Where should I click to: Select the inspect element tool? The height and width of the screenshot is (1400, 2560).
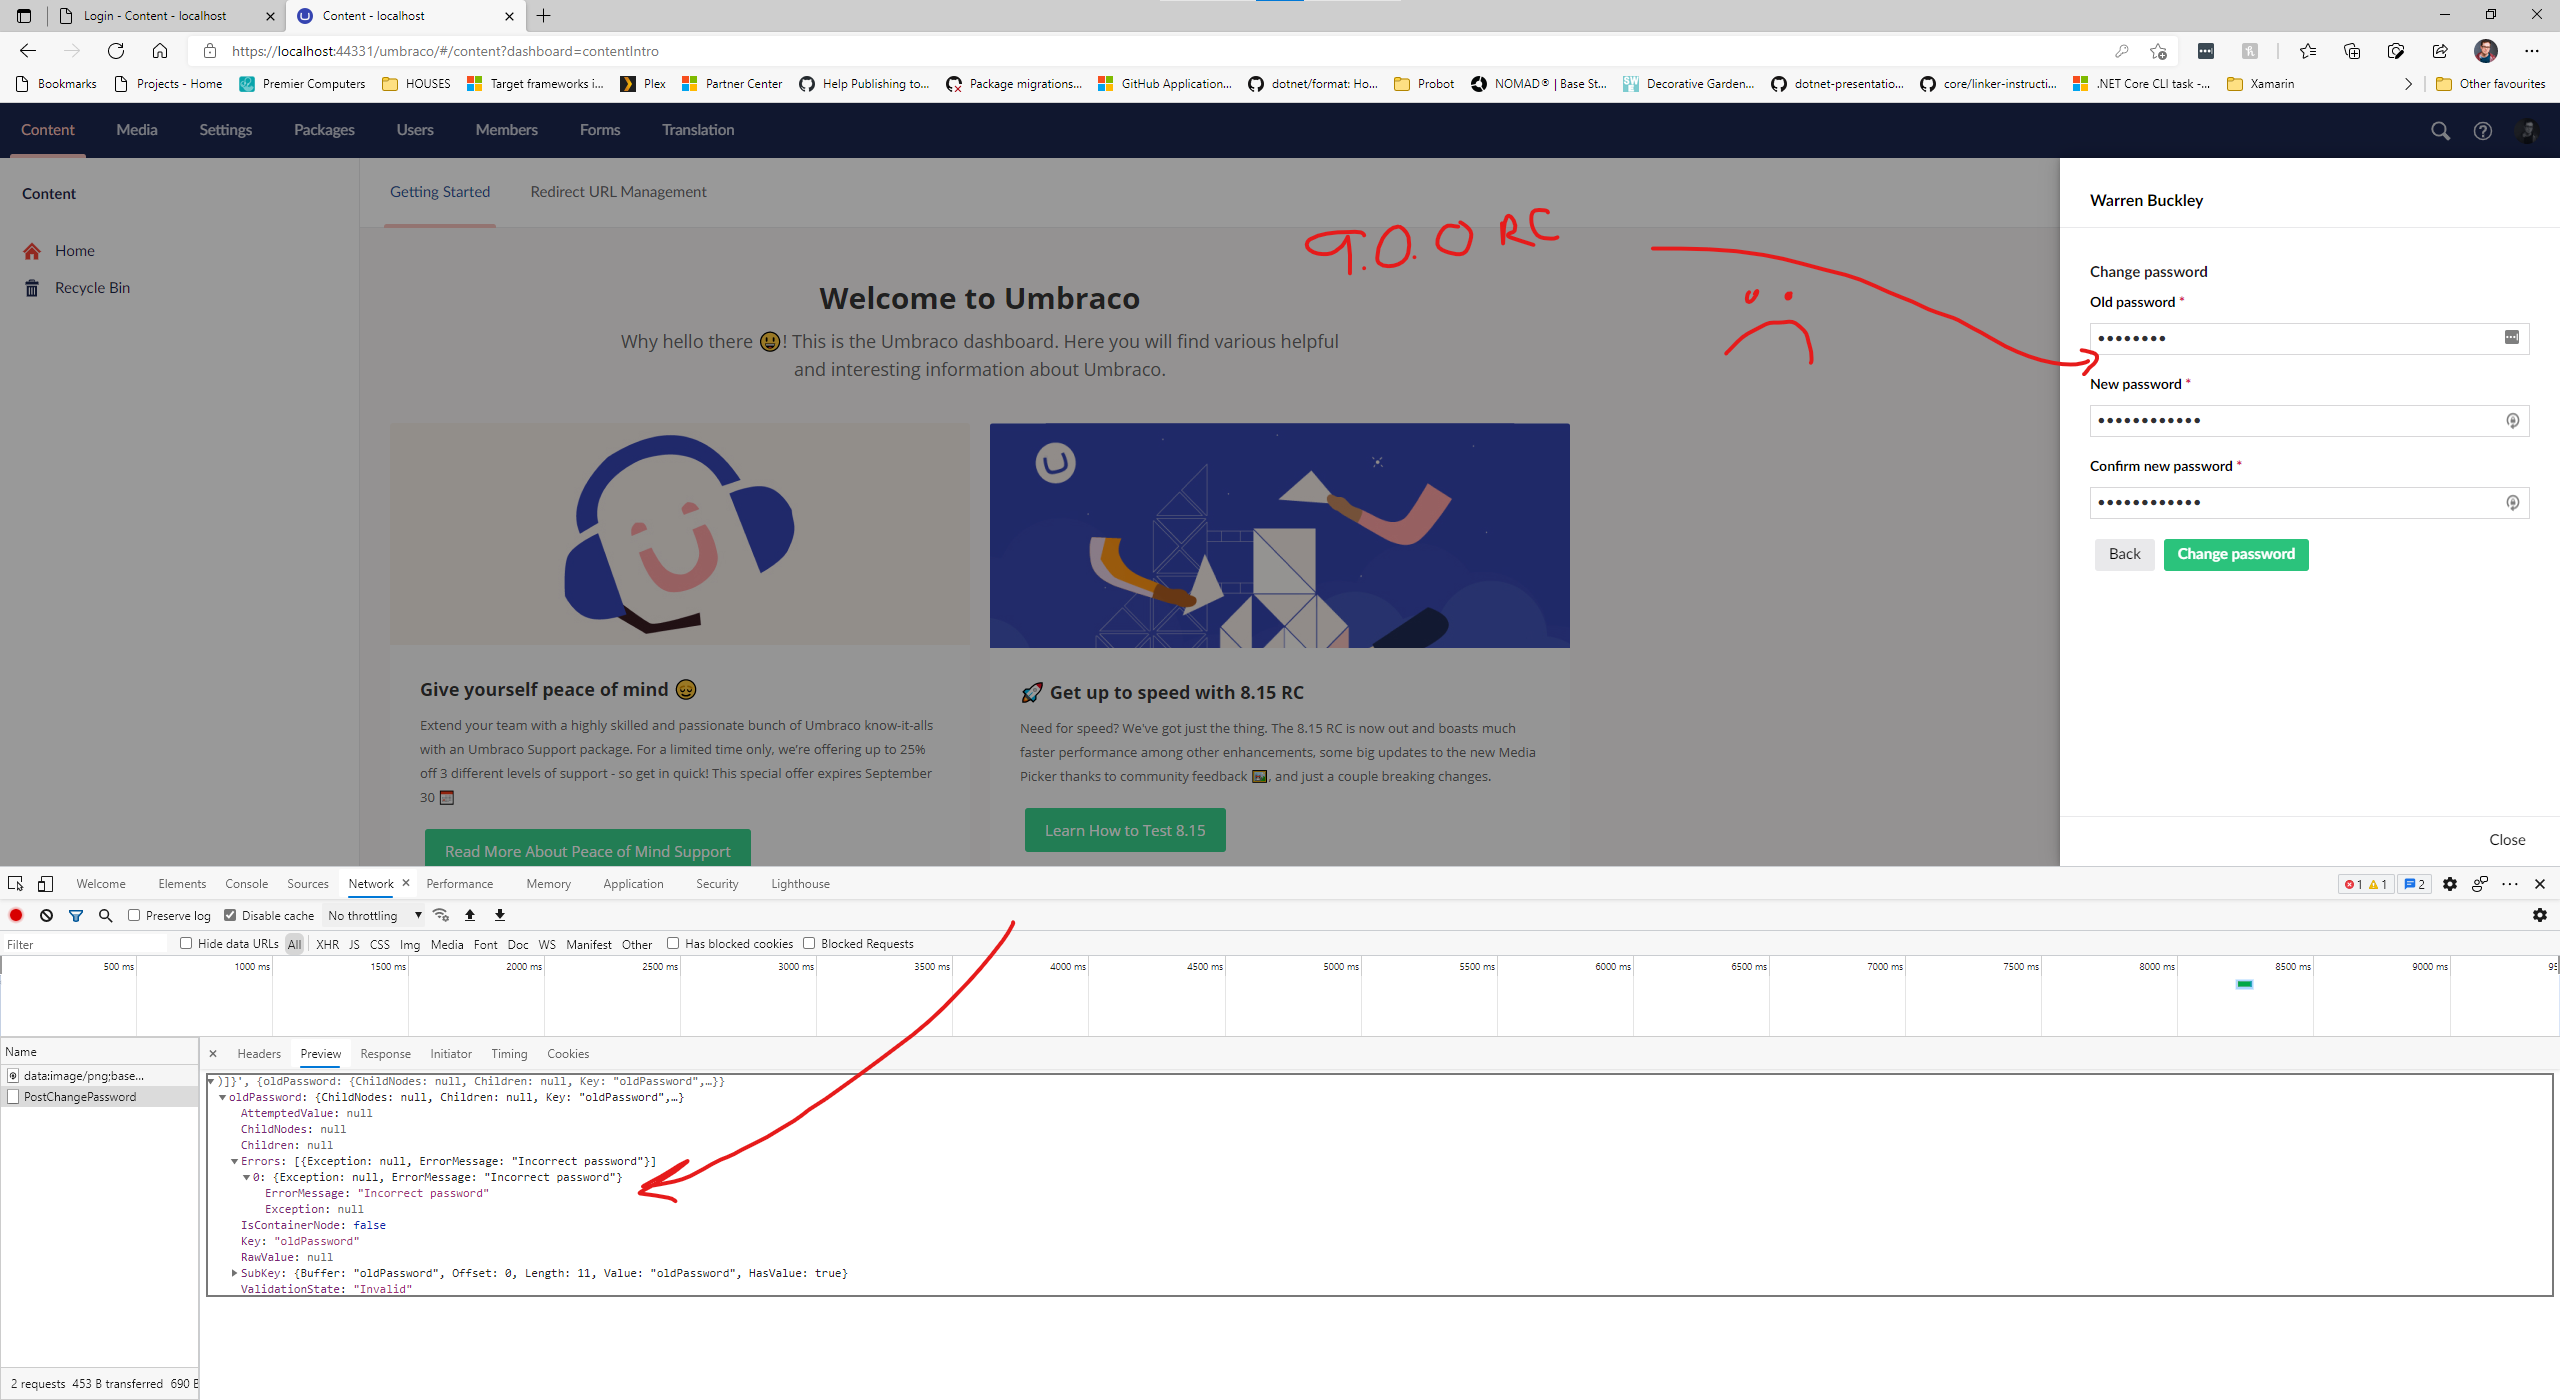pos(14,883)
